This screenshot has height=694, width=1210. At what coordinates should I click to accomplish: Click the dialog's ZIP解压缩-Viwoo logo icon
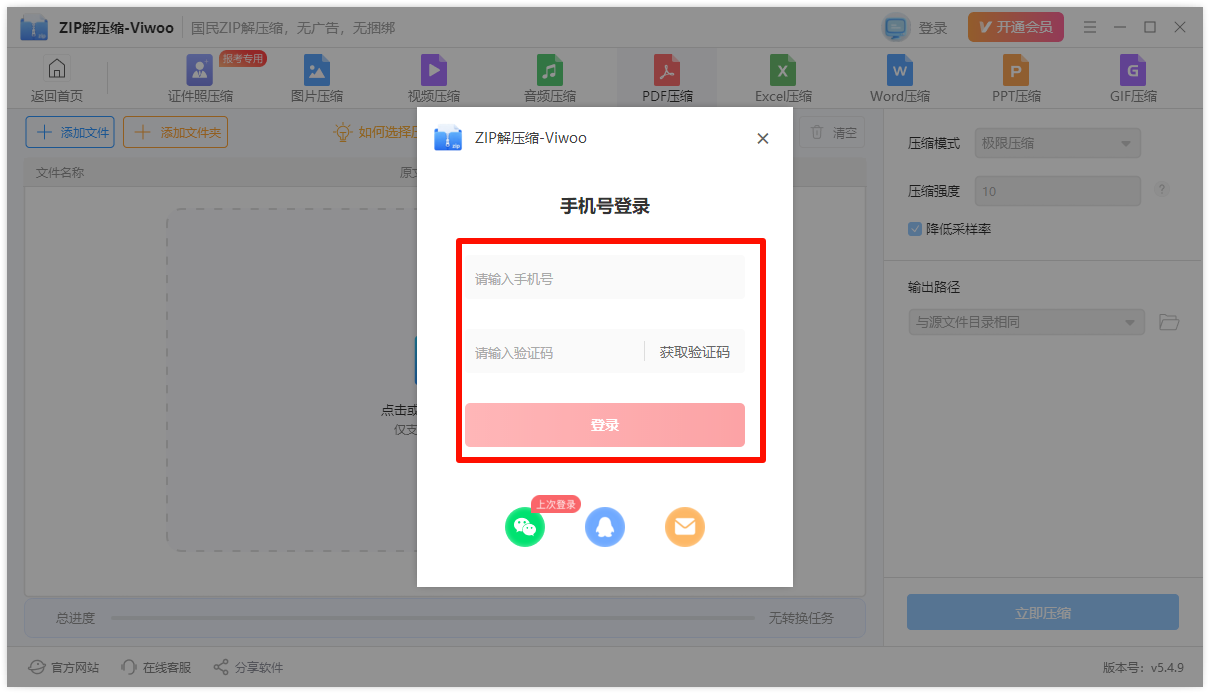[x=448, y=138]
